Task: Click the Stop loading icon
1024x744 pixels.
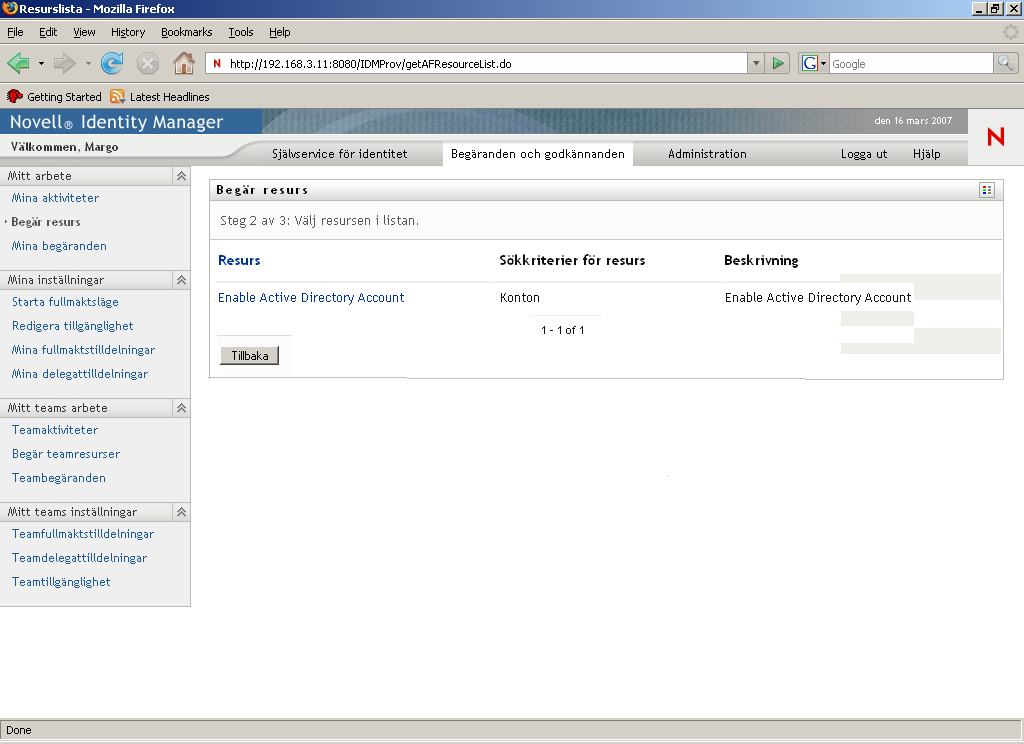Action: tap(148, 63)
